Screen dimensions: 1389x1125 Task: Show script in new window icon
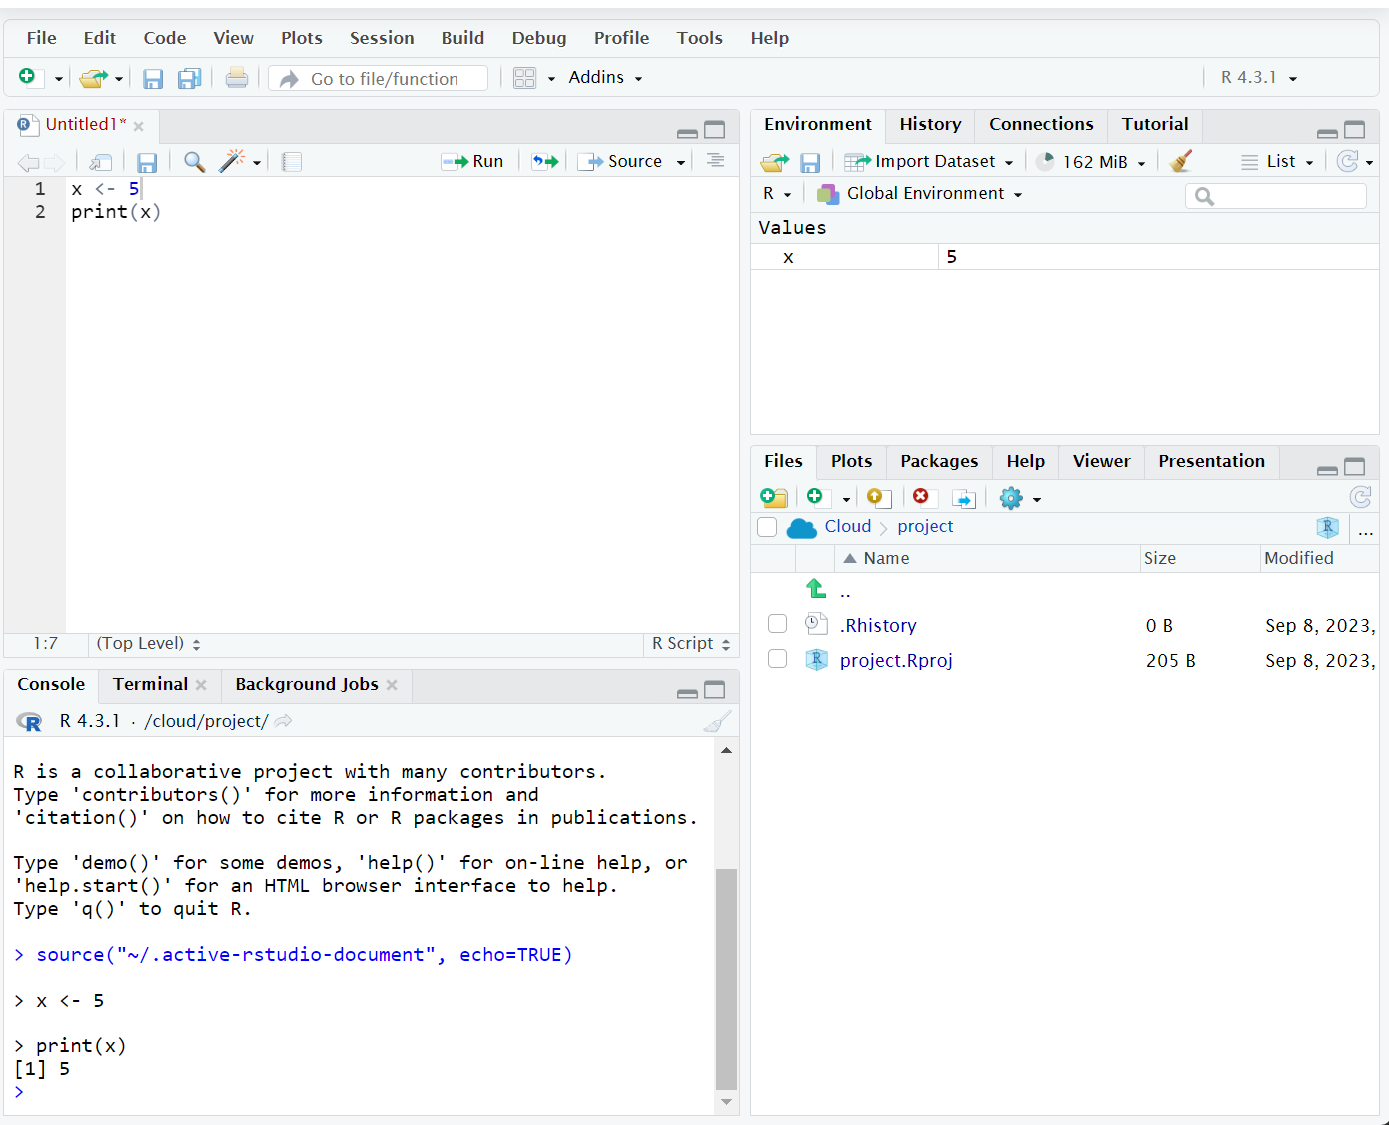click(x=100, y=162)
